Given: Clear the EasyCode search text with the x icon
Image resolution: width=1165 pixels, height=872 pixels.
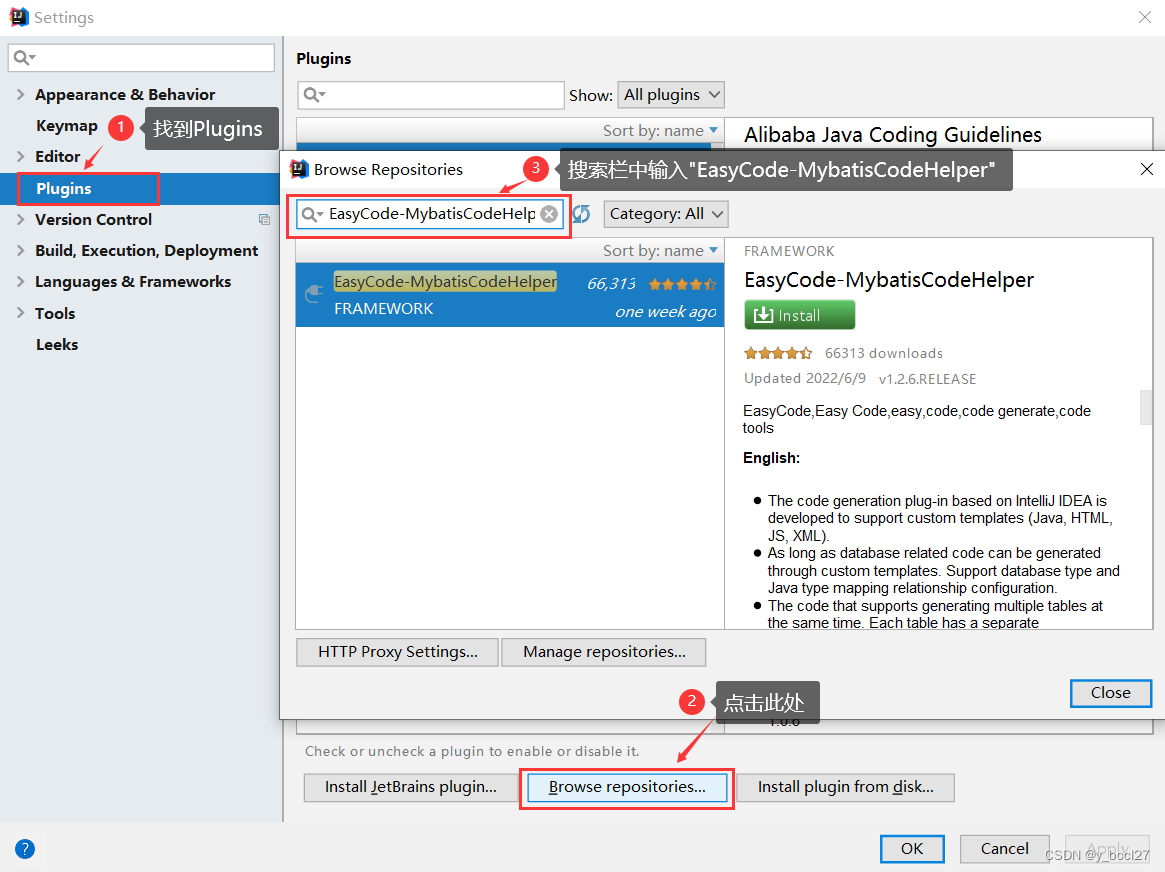Looking at the screenshot, I should (549, 213).
